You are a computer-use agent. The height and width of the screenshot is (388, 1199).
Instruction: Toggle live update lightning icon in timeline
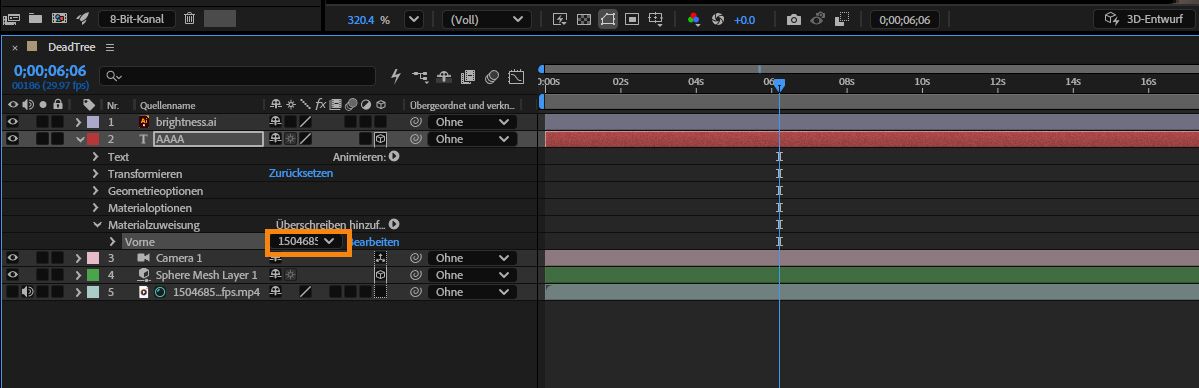click(396, 76)
